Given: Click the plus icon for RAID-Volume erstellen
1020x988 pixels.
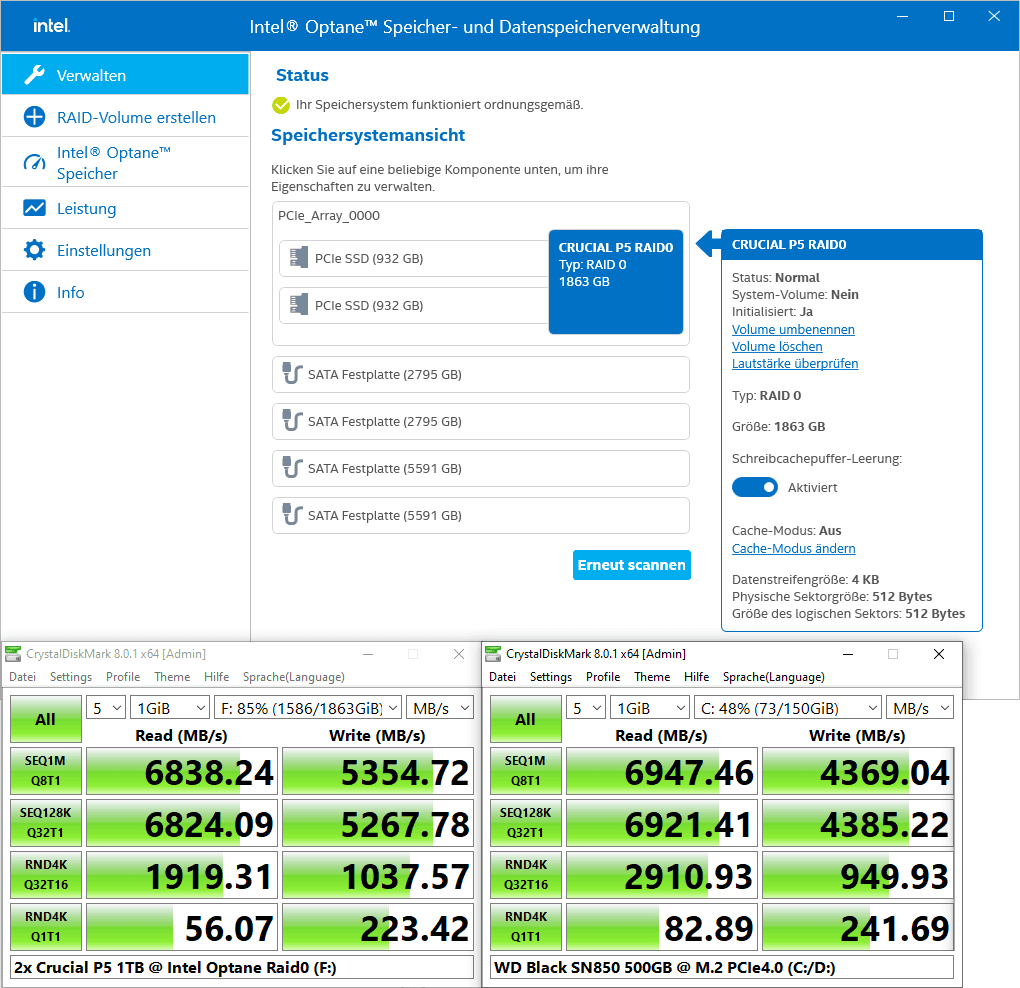Looking at the screenshot, I should pos(34,117).
